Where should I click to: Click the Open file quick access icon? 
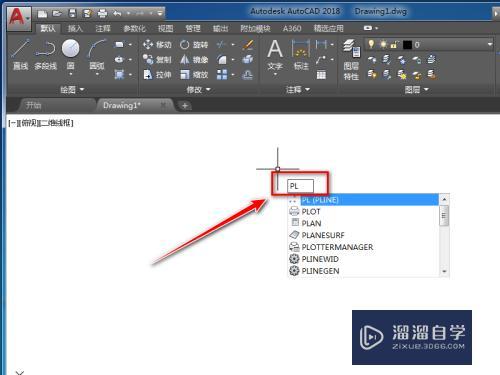click(57, 14)
